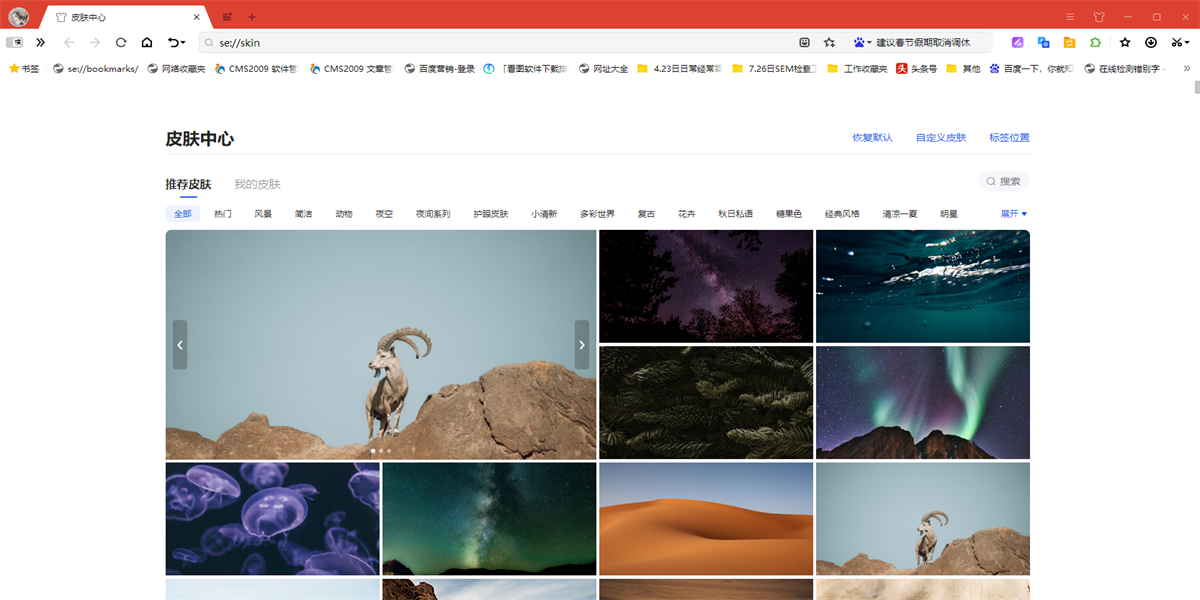Screen dimensions: 1200x600
Task: Open the screenshot tool dropdown arrow
Action: click(1188, 43)
